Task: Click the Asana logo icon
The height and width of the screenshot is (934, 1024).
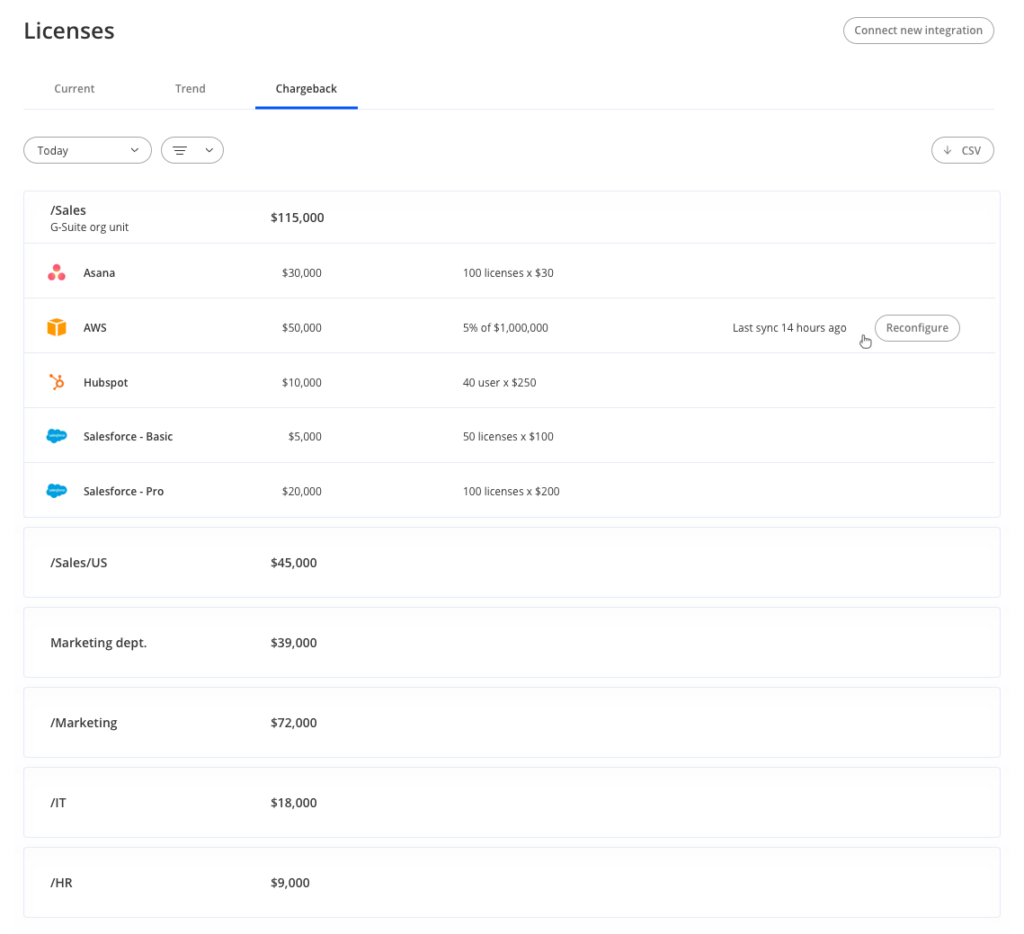Action: click(57, 272)
